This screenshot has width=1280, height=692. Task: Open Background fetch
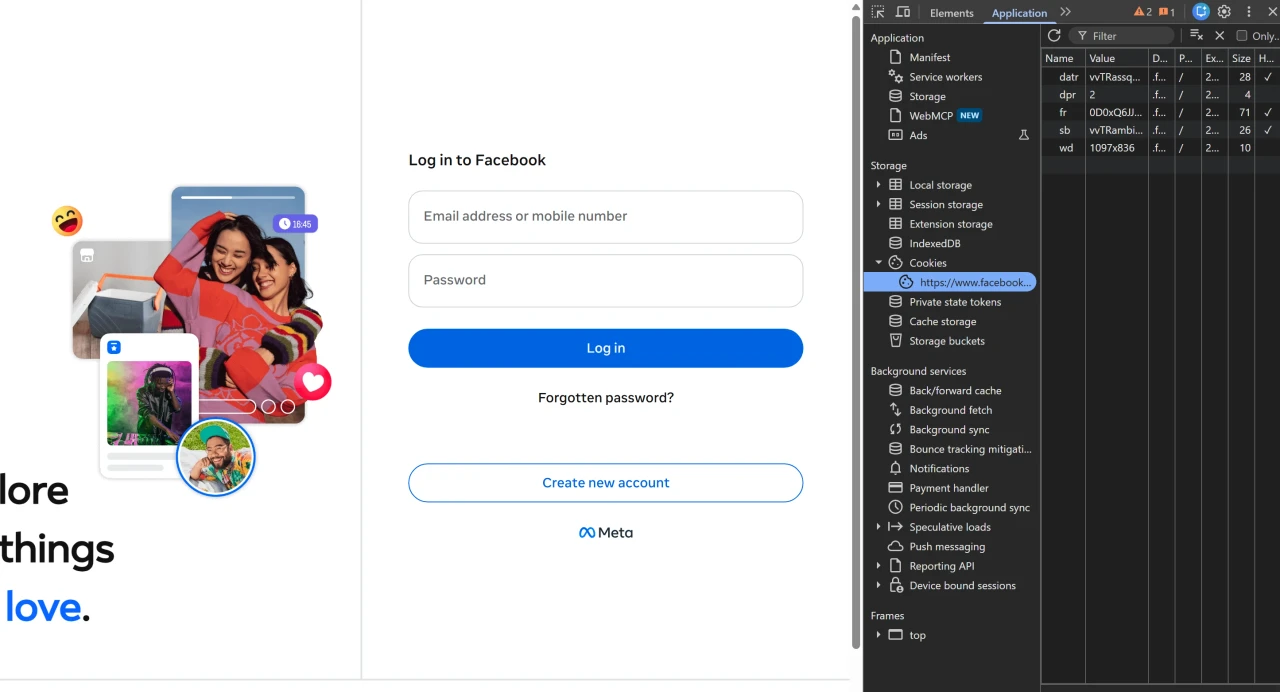950,410
